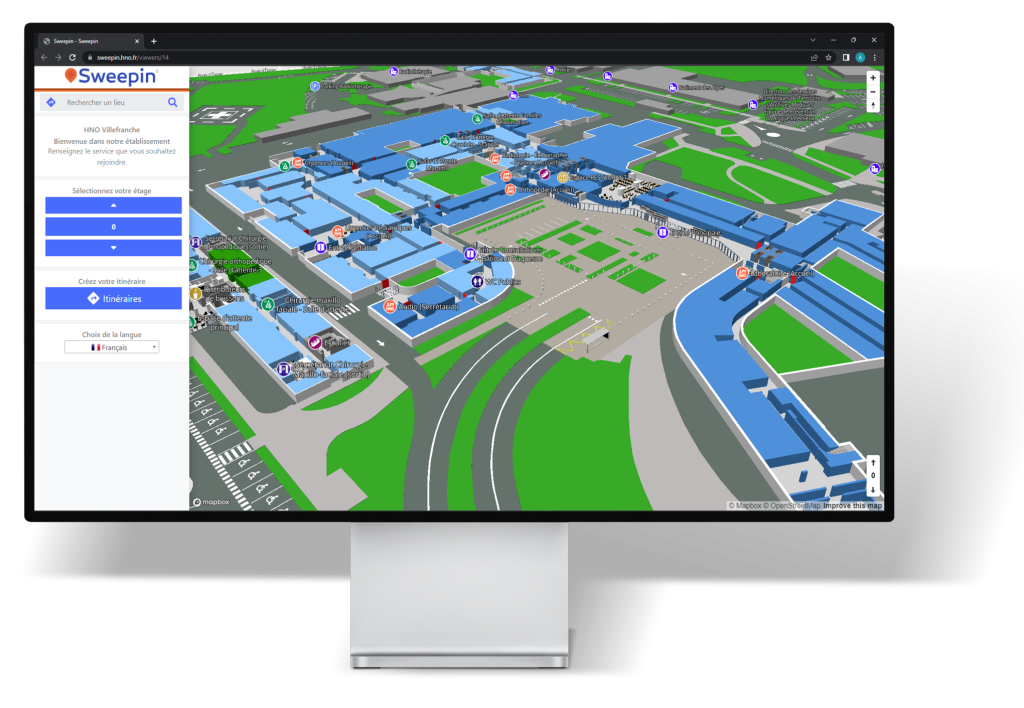
Task: Click the Mapbox attribution link
Action: pyautogui.click(x=745, y=506)
